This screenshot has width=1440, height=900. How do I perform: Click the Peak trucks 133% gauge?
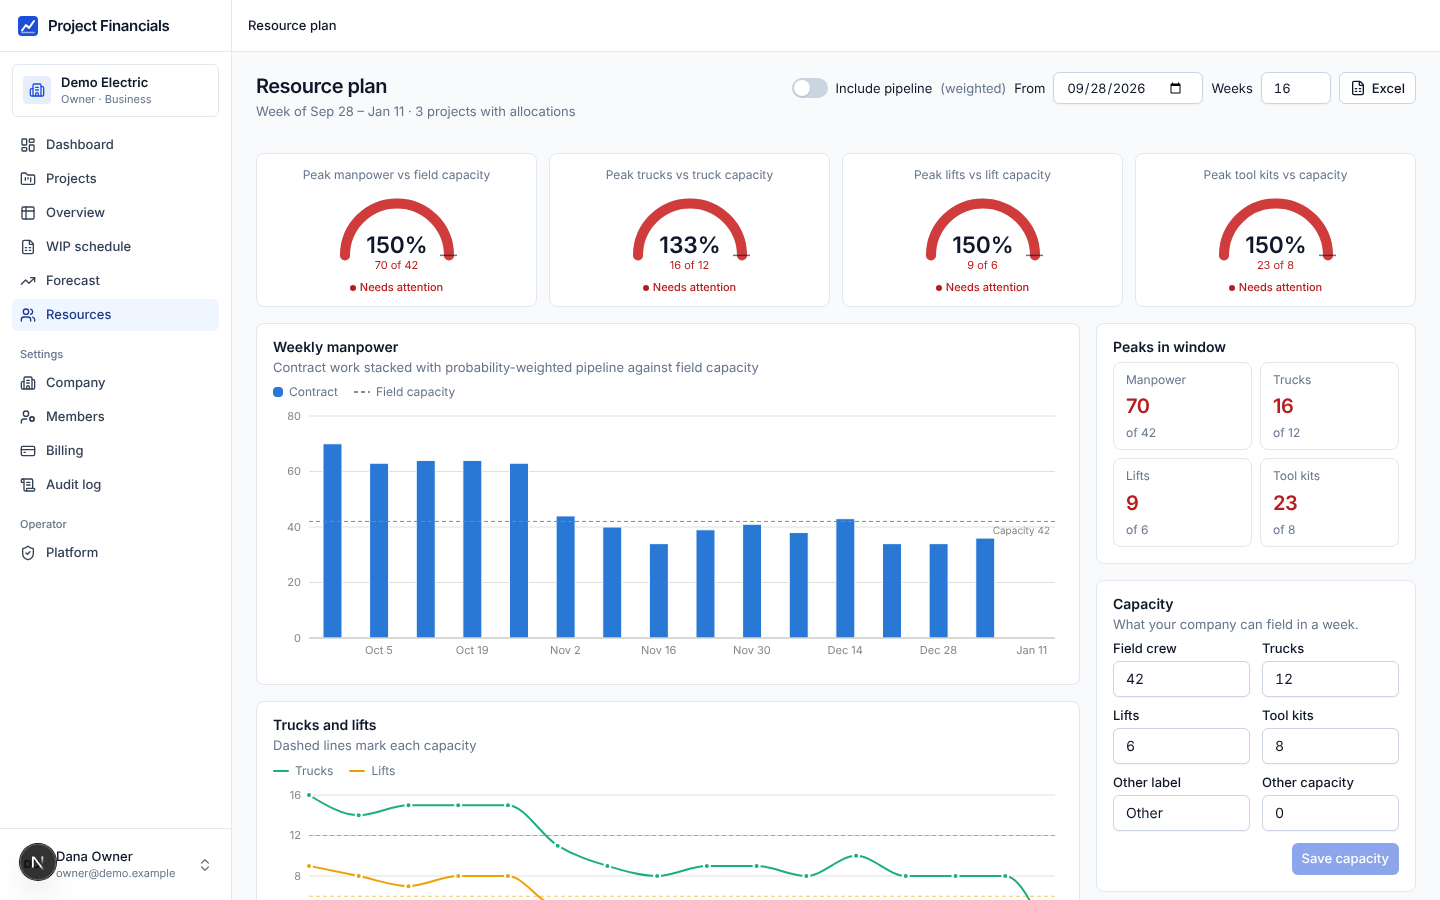(x=690, y=232)
